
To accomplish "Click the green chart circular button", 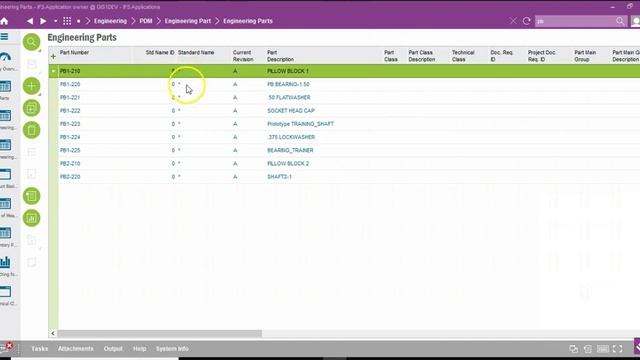I will coord(31,218).
